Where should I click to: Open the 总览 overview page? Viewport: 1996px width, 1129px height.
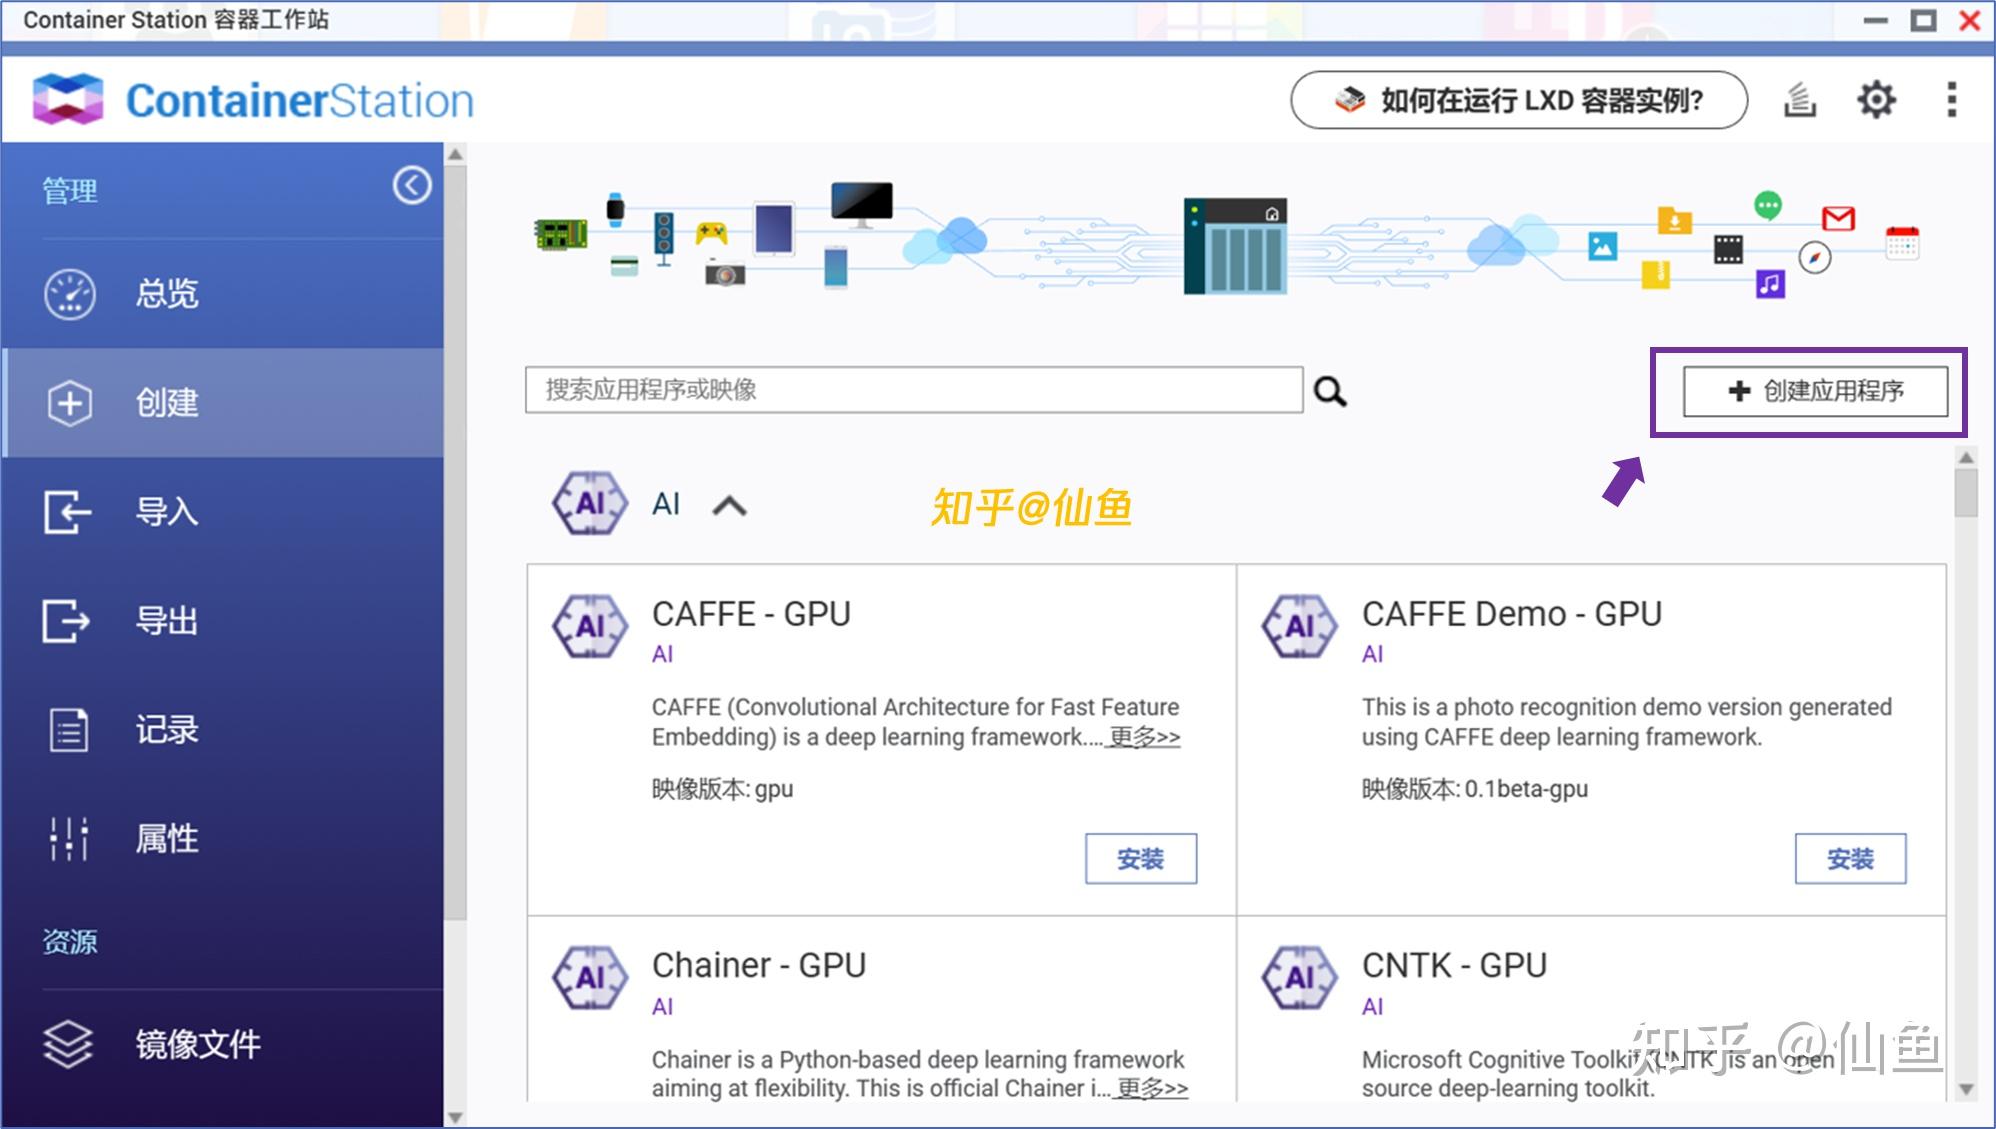pos(165,294)
